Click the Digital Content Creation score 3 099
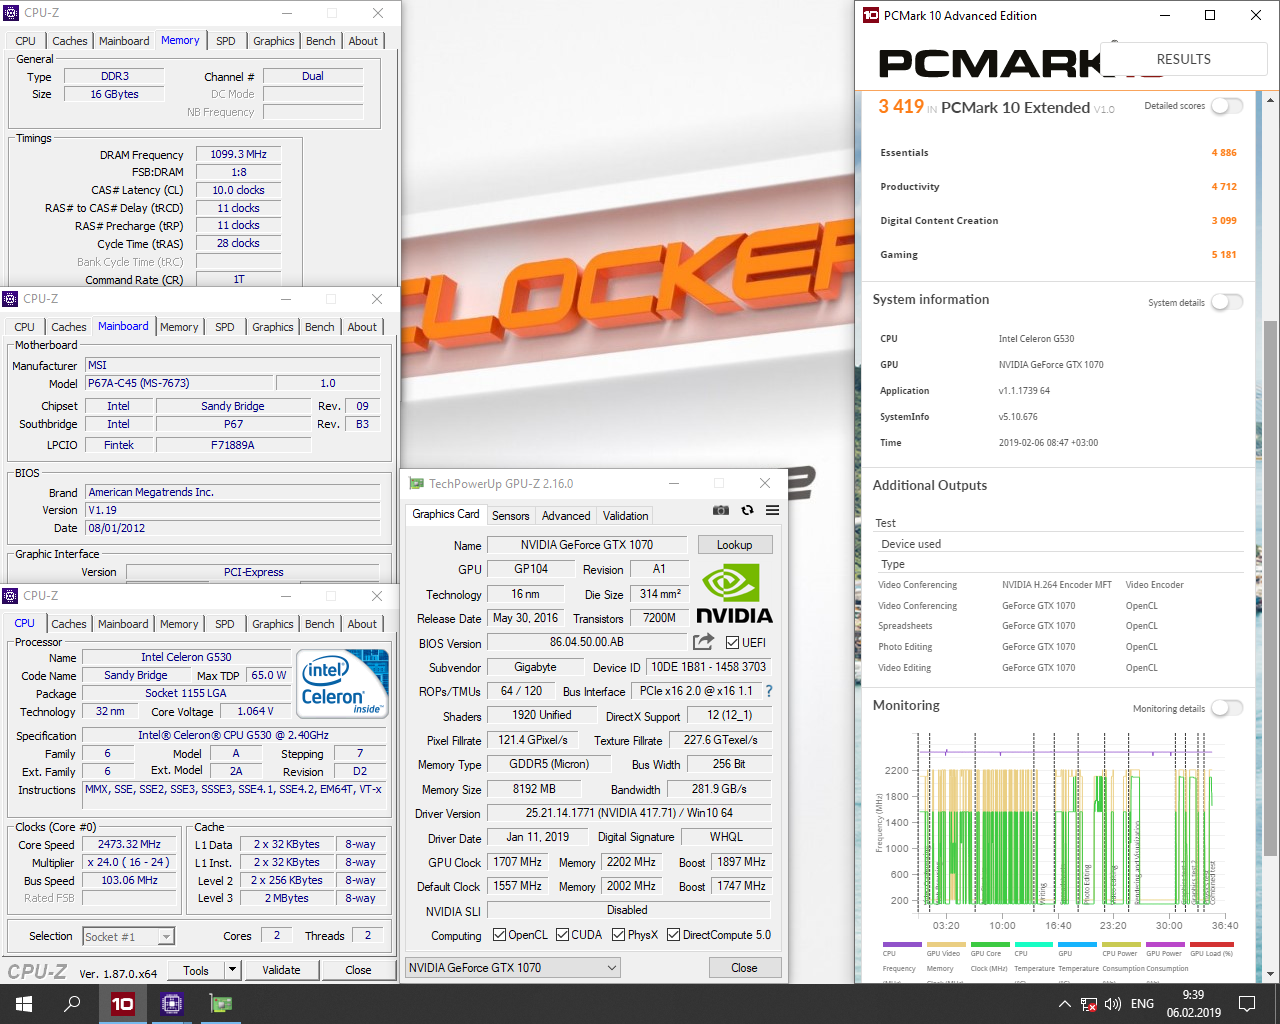1280x1024 pixels. [1224, 221]
